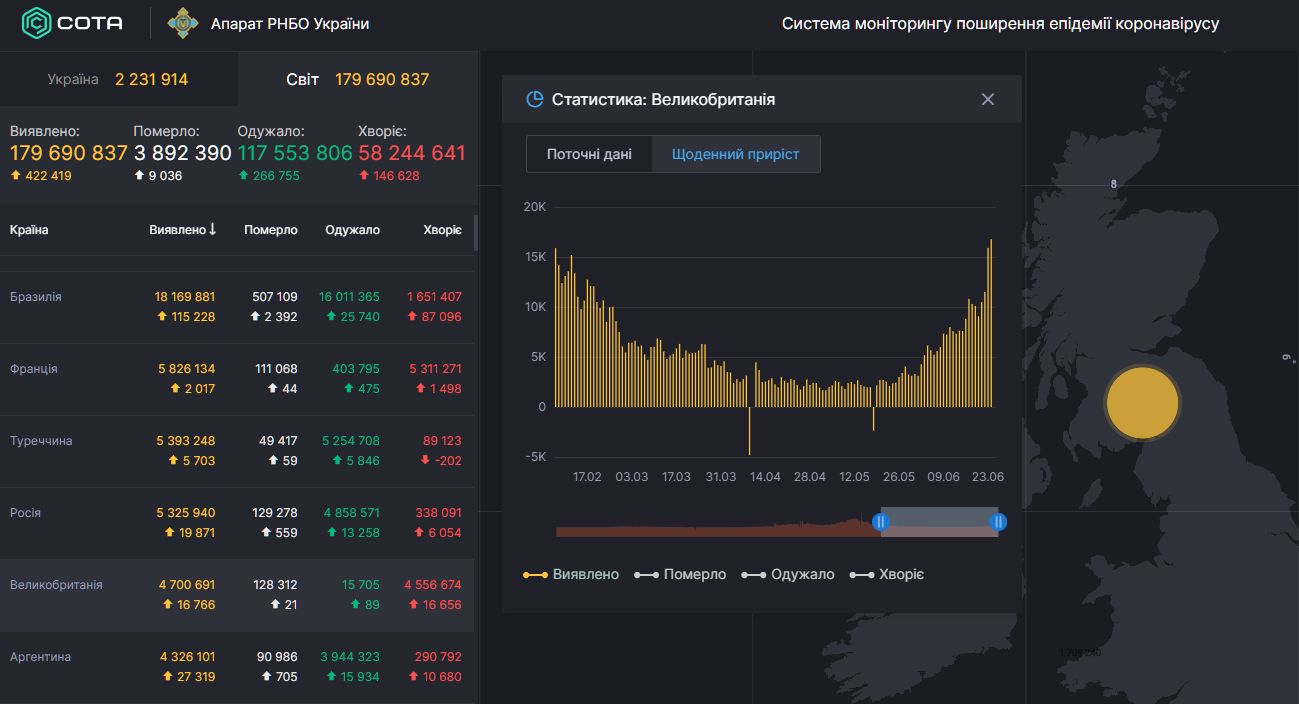The image size is (1299, 704).
Task: Click the right range slider handle
Action: click(998, 522)
